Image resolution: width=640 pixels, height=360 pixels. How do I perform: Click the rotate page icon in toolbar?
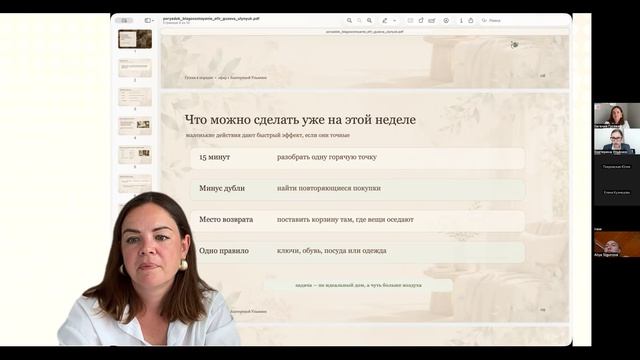point(421,20)
